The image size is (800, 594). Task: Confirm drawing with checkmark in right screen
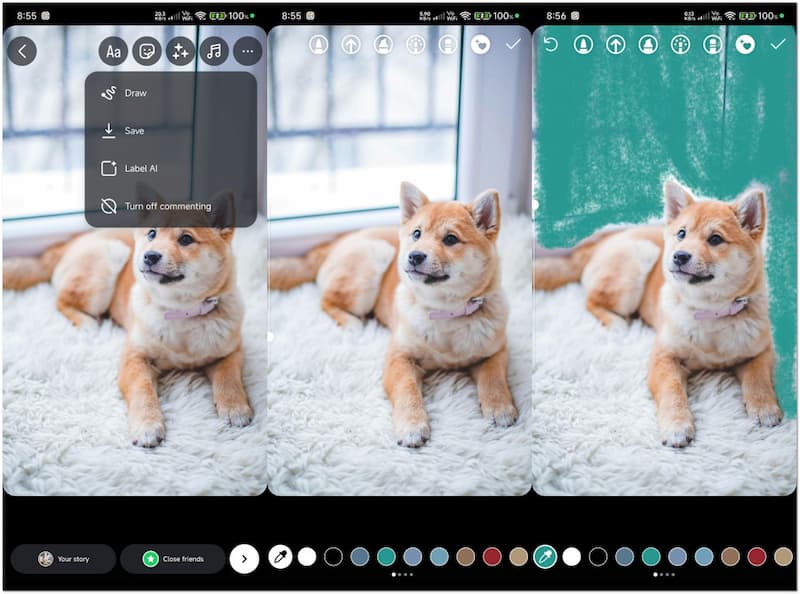(x=778, y=44)
